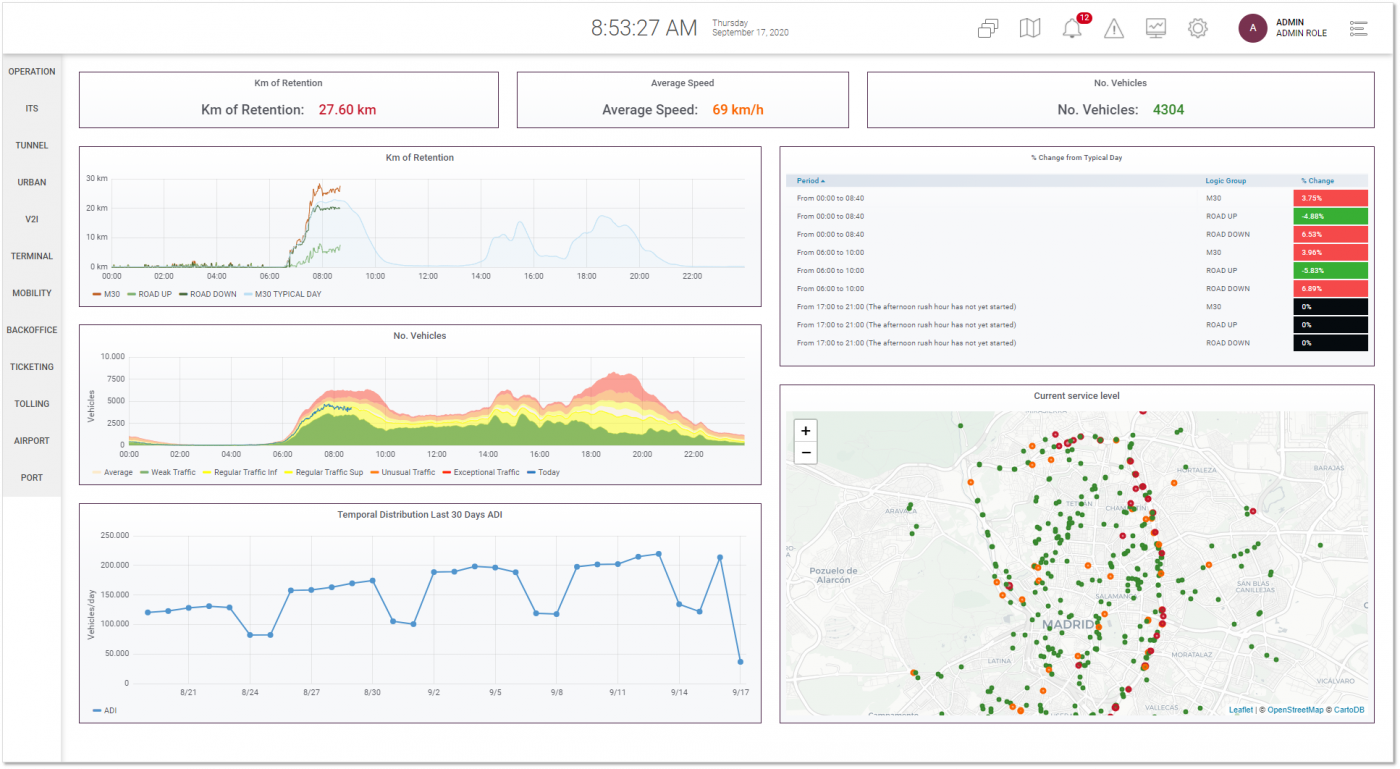Click the 9/17 ADI data point

[x=740, y=661]
